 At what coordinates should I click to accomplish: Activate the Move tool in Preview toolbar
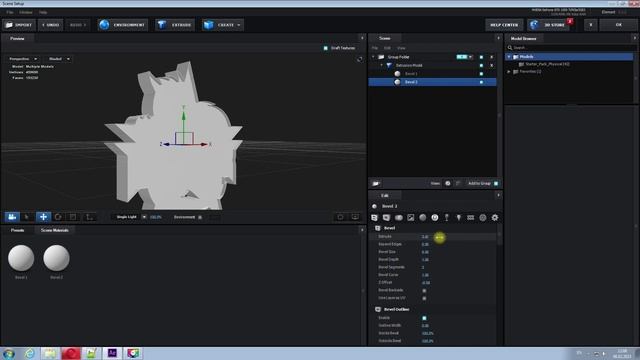[x=43, y=217]
